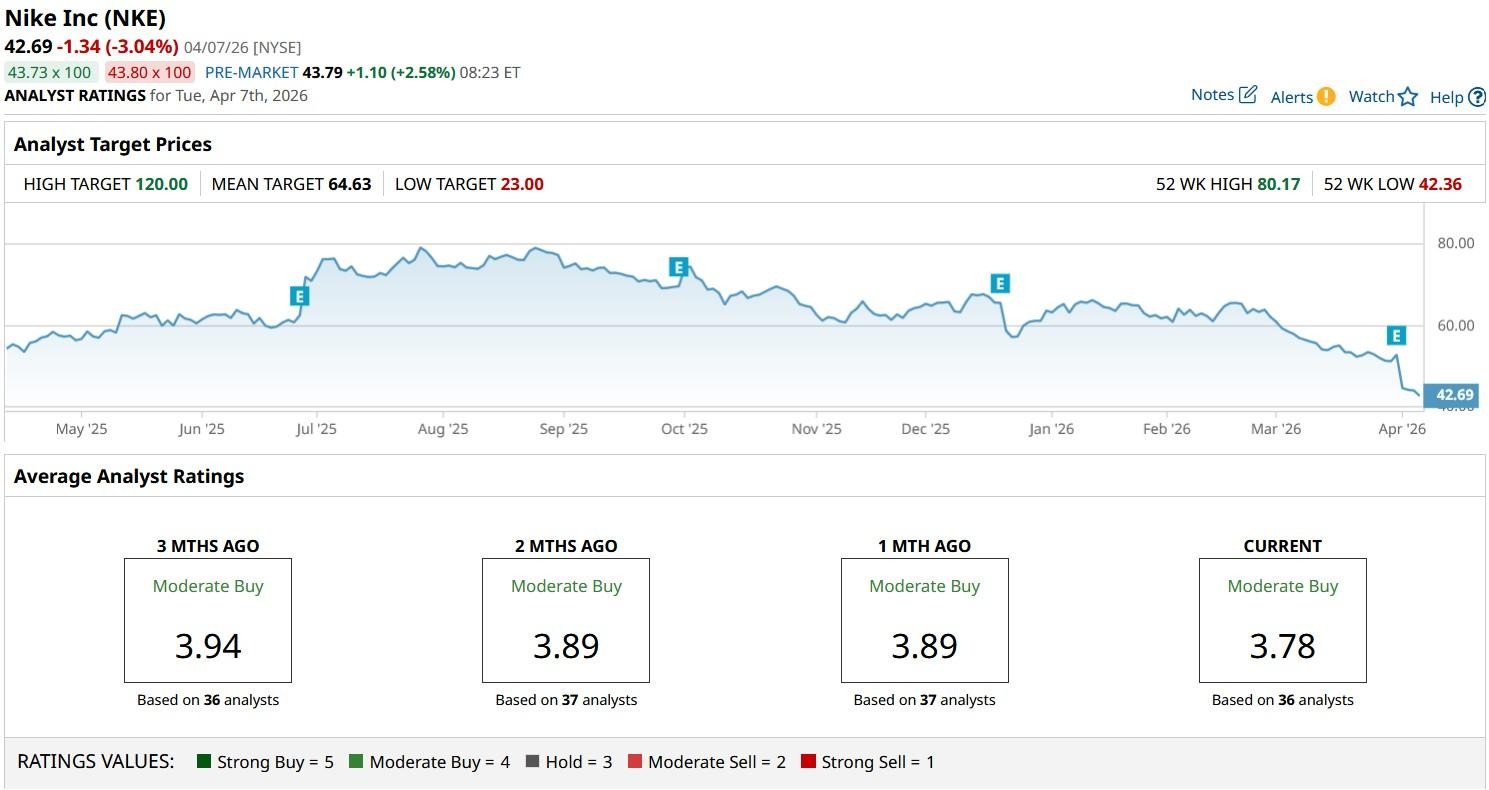Click the October '25 earnings marker
The height and width of the screenshot is (790, 1489).
click(679, 267)
